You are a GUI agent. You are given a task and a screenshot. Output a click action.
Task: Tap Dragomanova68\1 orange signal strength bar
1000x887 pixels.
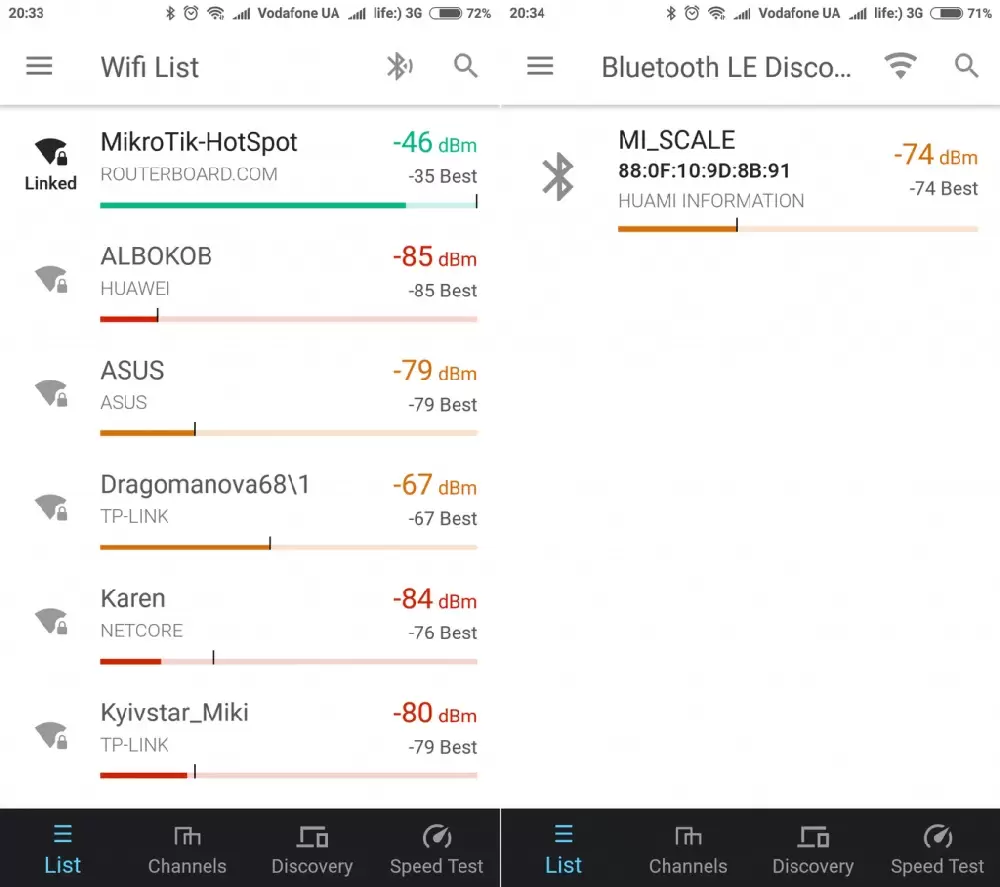(289, 546)
